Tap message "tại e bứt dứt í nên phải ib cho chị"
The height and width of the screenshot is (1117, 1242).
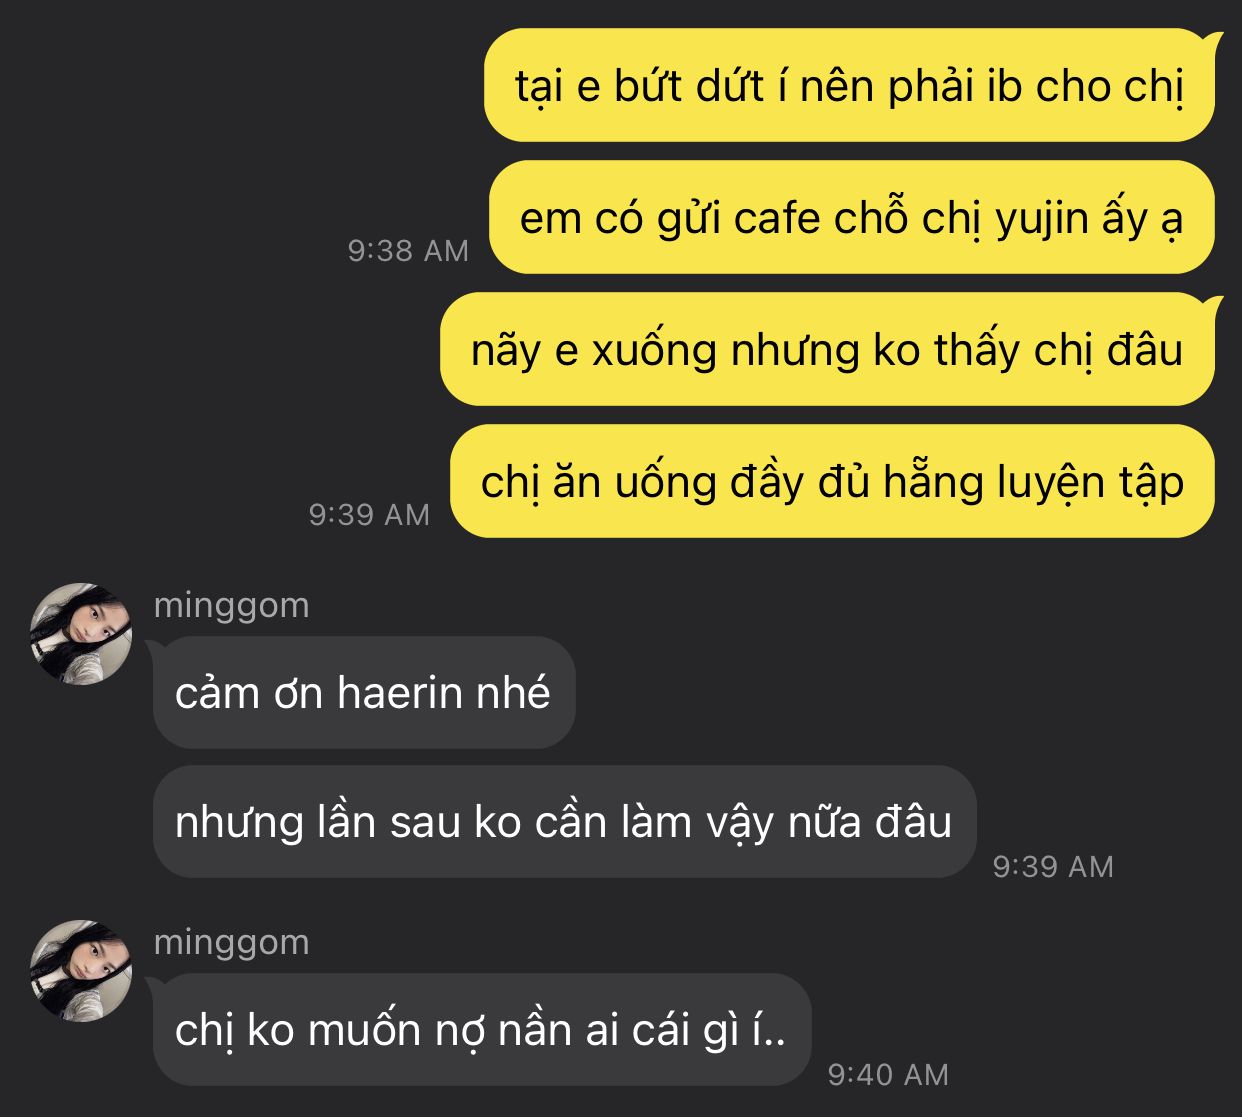[x=849, y=86]
